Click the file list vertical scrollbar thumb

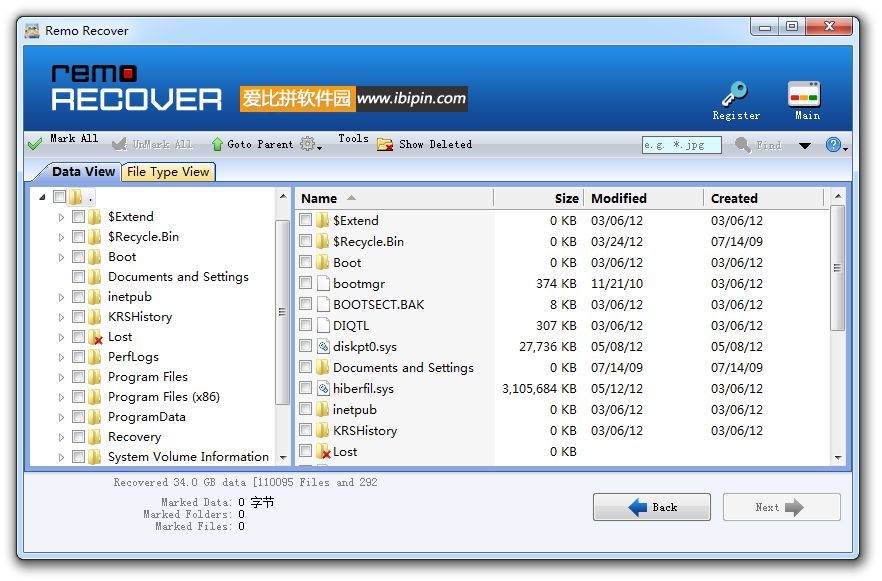coord(837,268)
